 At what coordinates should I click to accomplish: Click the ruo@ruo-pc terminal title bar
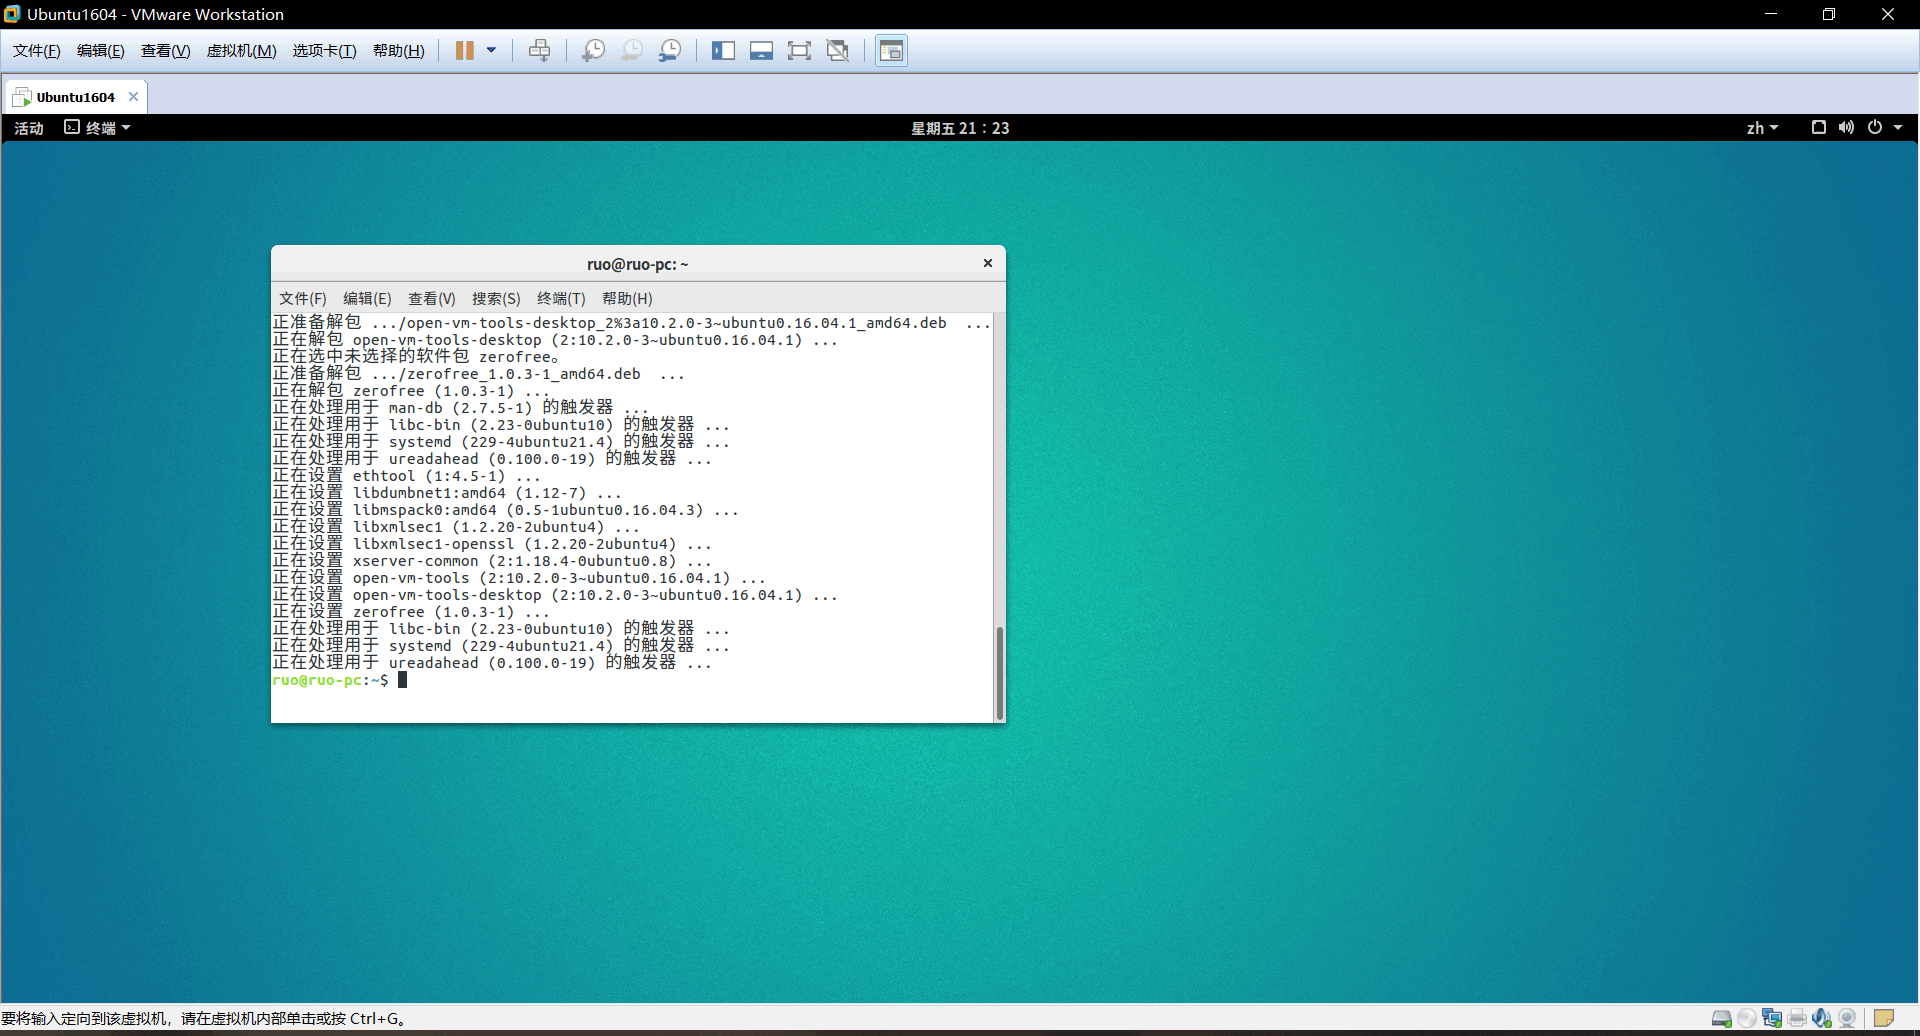click(638, 264)
